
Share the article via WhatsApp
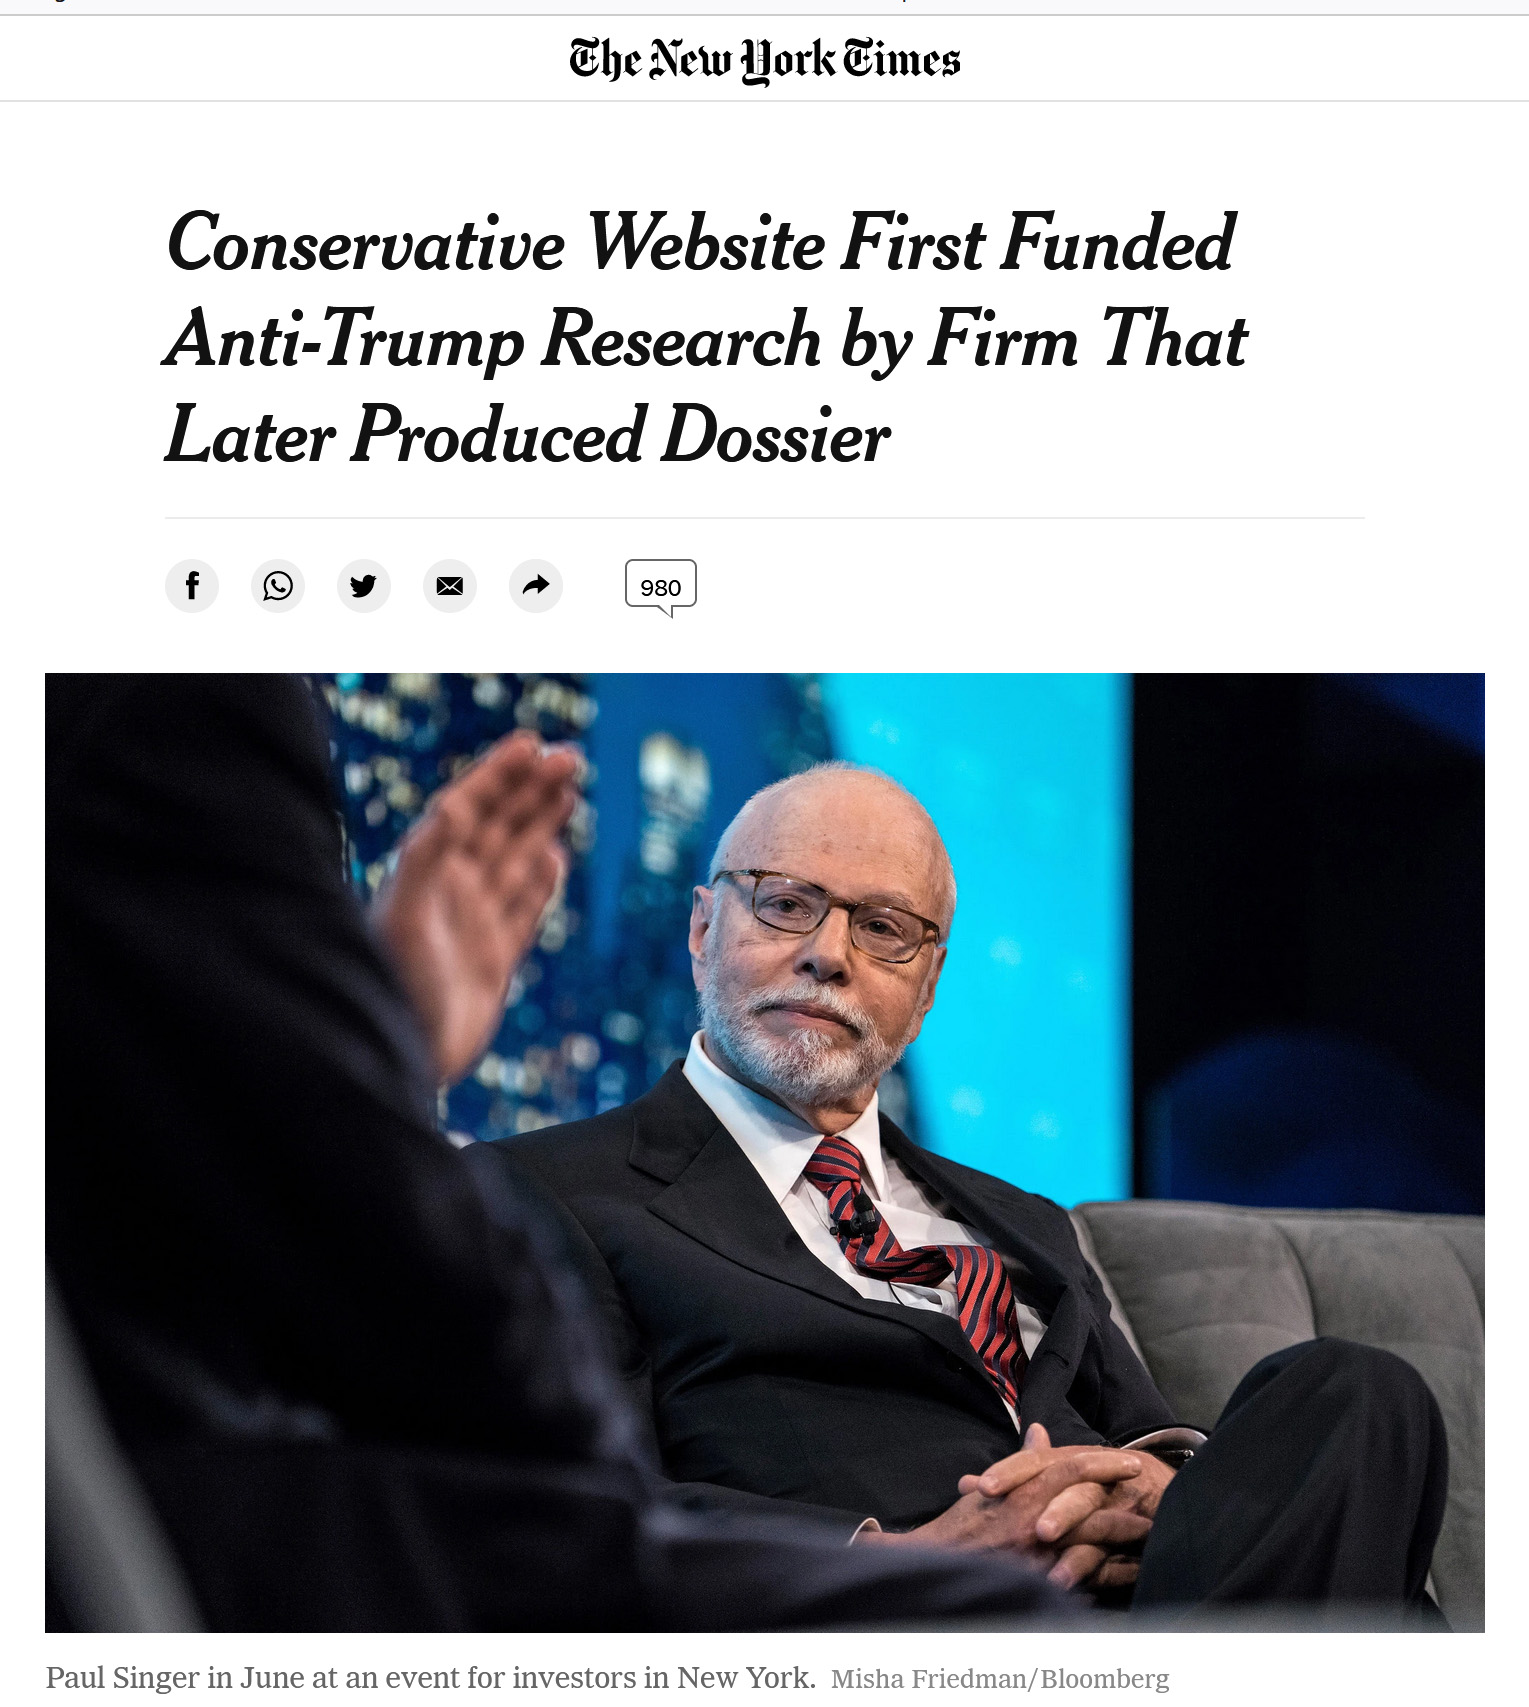[x=278, y=585]
